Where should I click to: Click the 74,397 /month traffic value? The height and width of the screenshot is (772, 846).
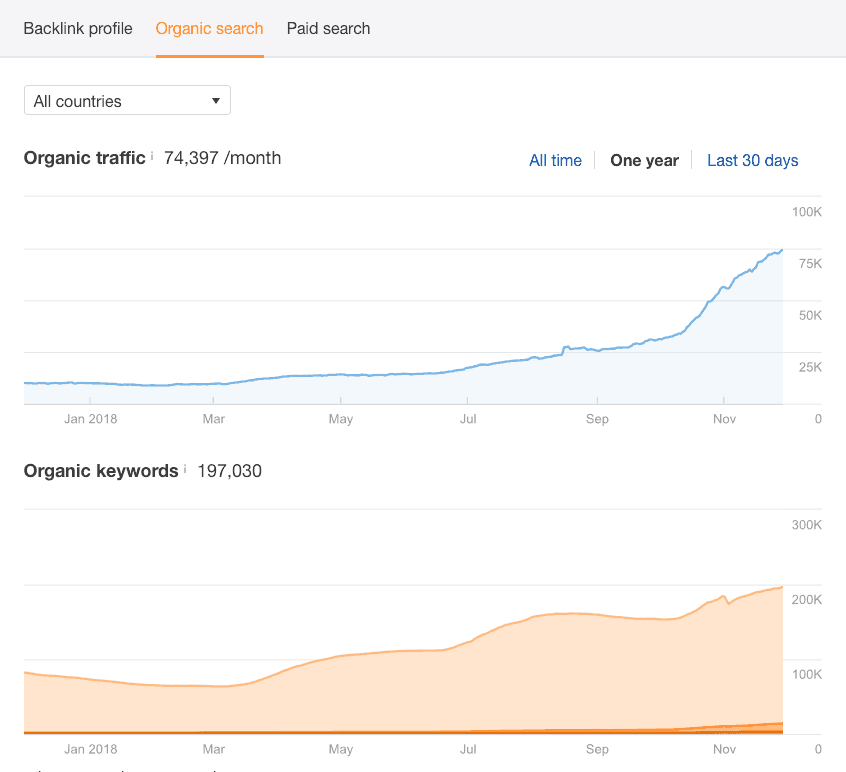coord(222,158)
